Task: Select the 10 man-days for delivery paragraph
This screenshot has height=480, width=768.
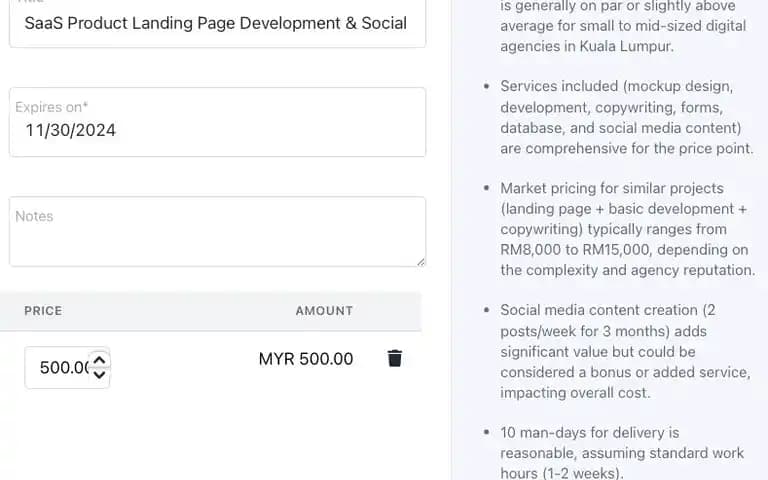Action: 622,453
